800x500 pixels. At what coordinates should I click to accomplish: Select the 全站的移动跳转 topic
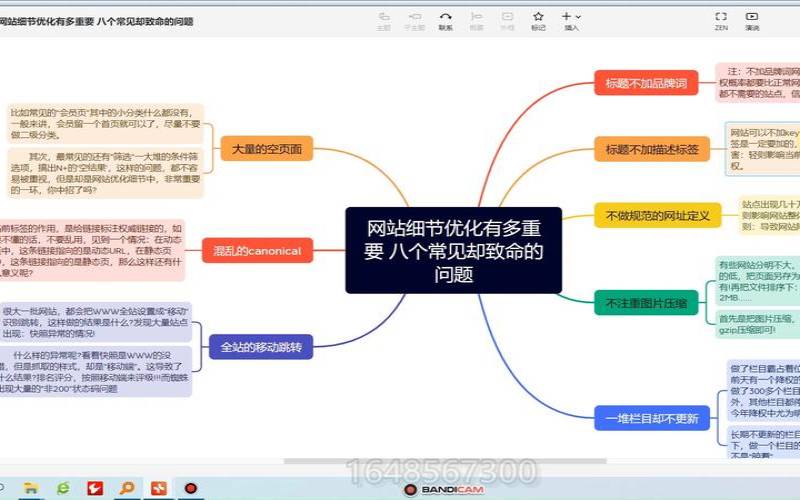coord(261,347)
